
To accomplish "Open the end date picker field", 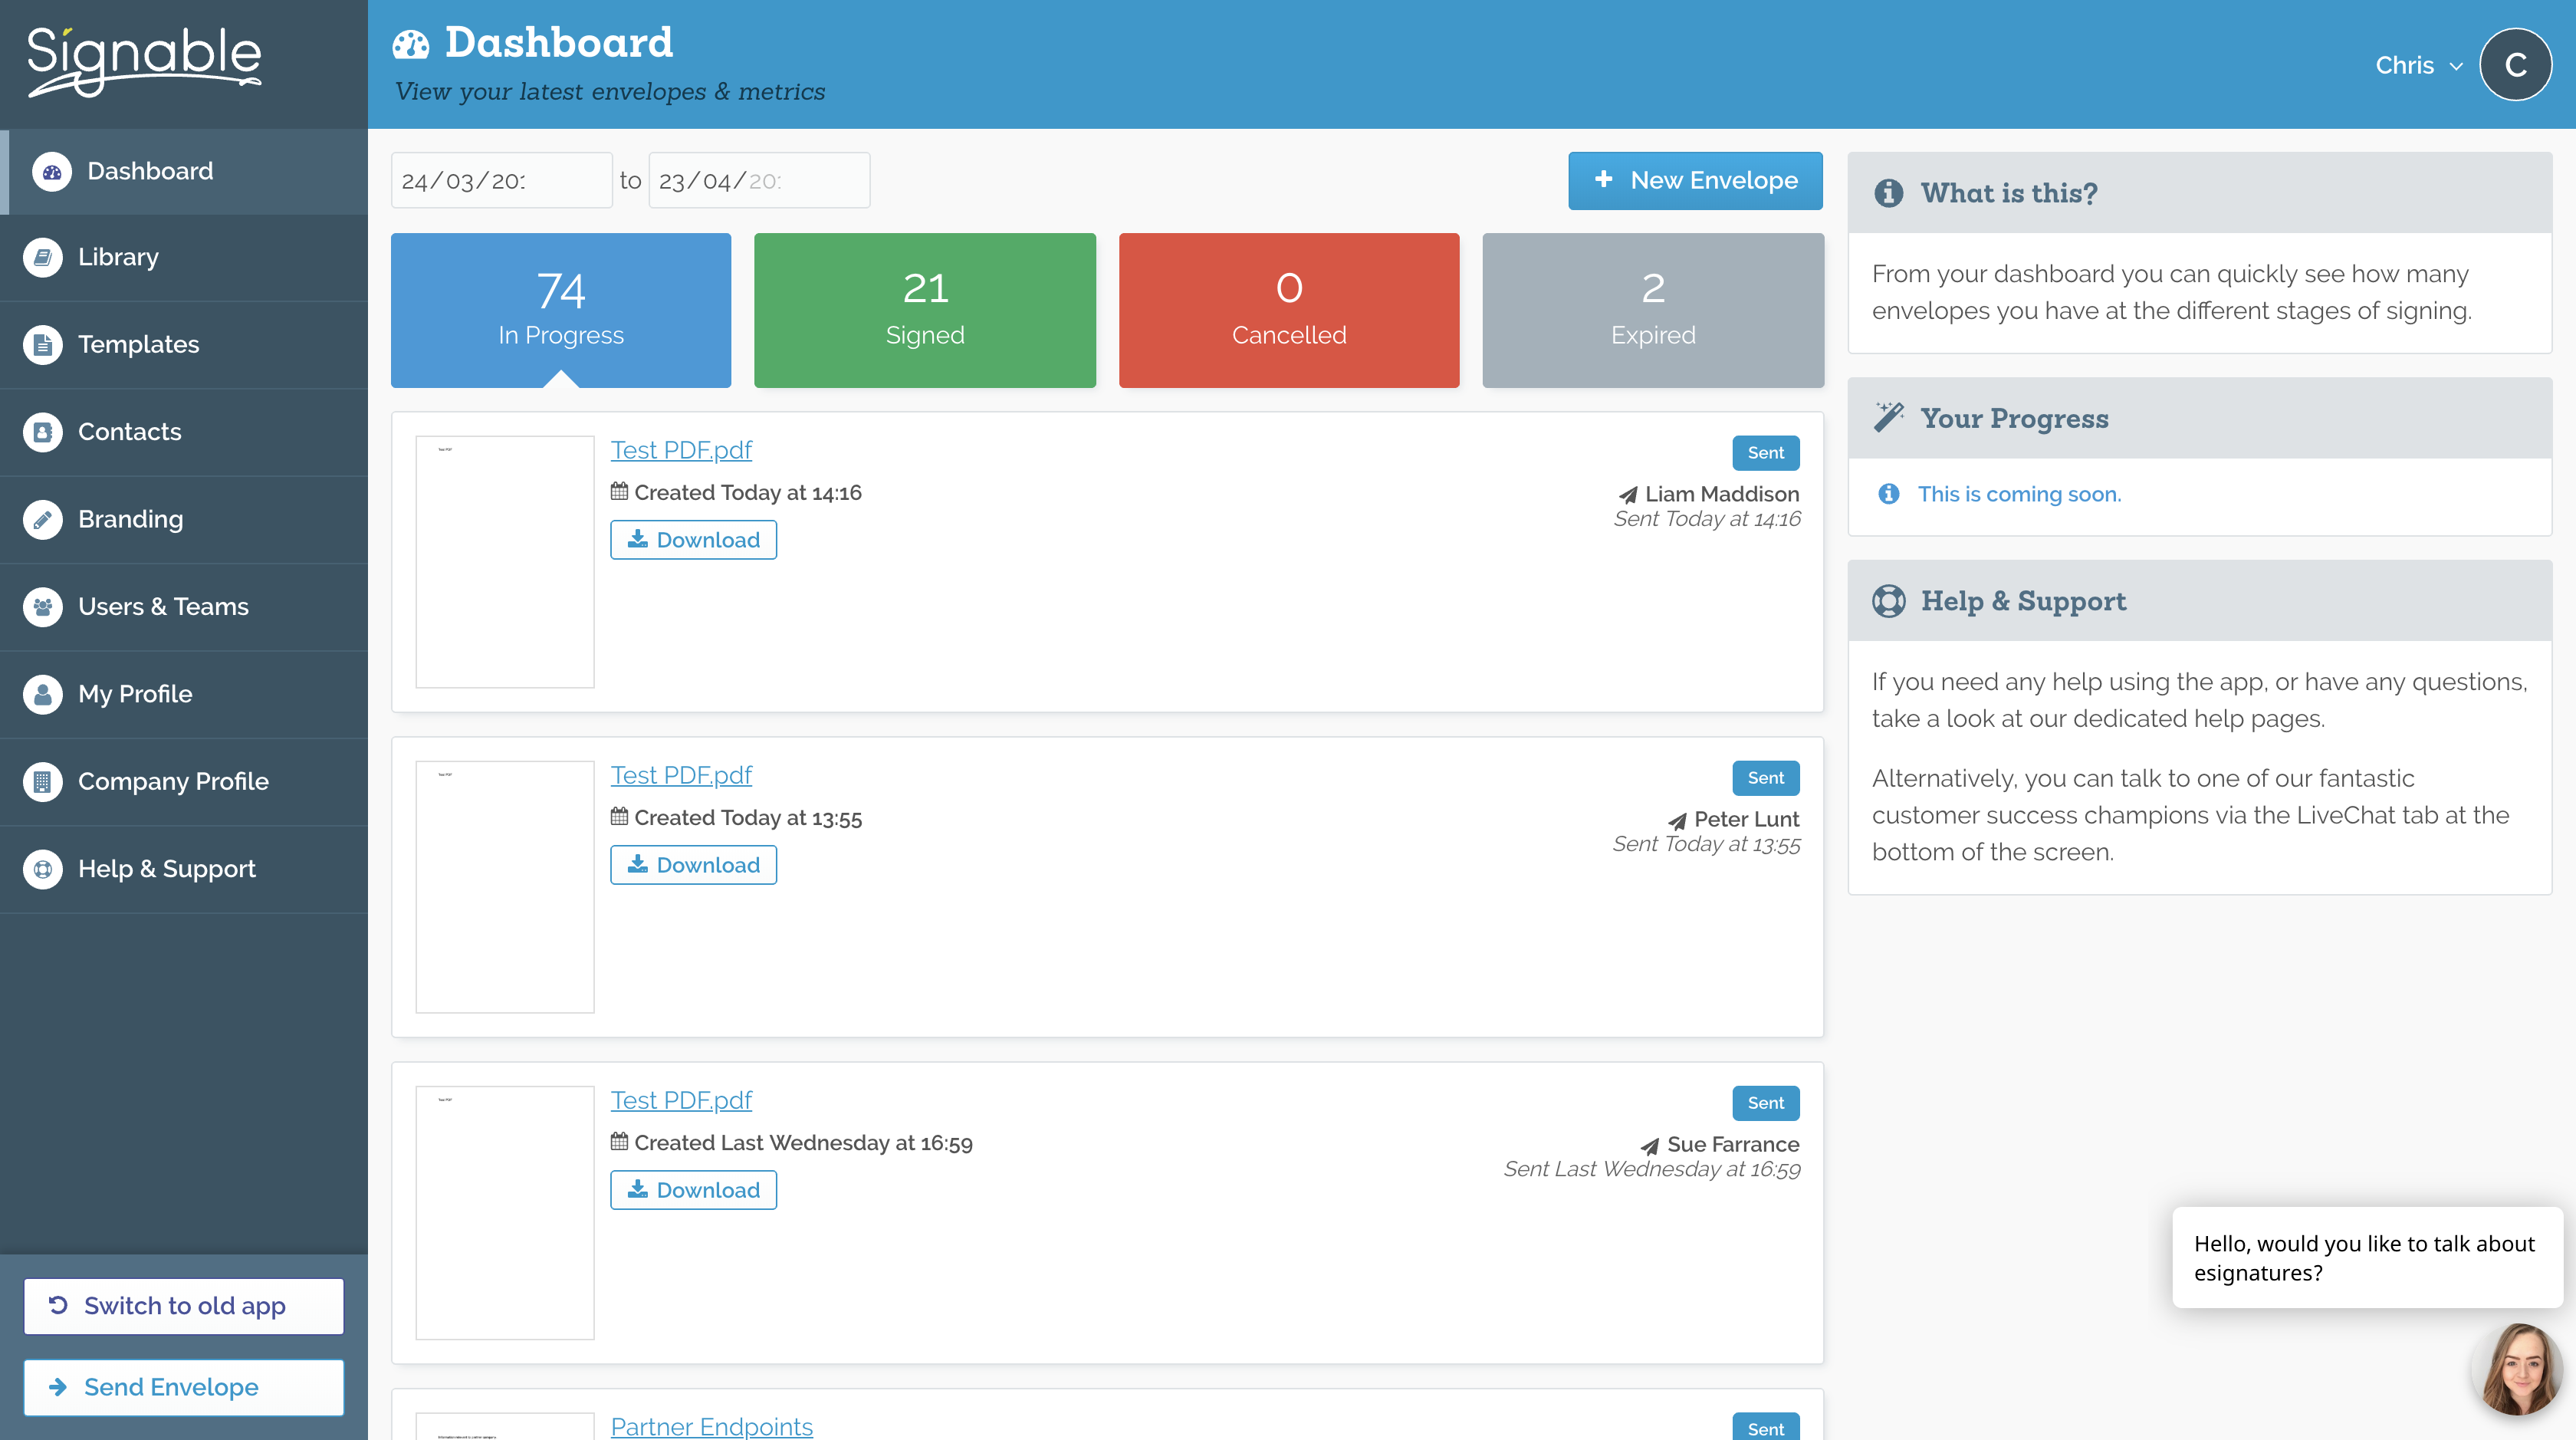I will click(x=758, y=181).
